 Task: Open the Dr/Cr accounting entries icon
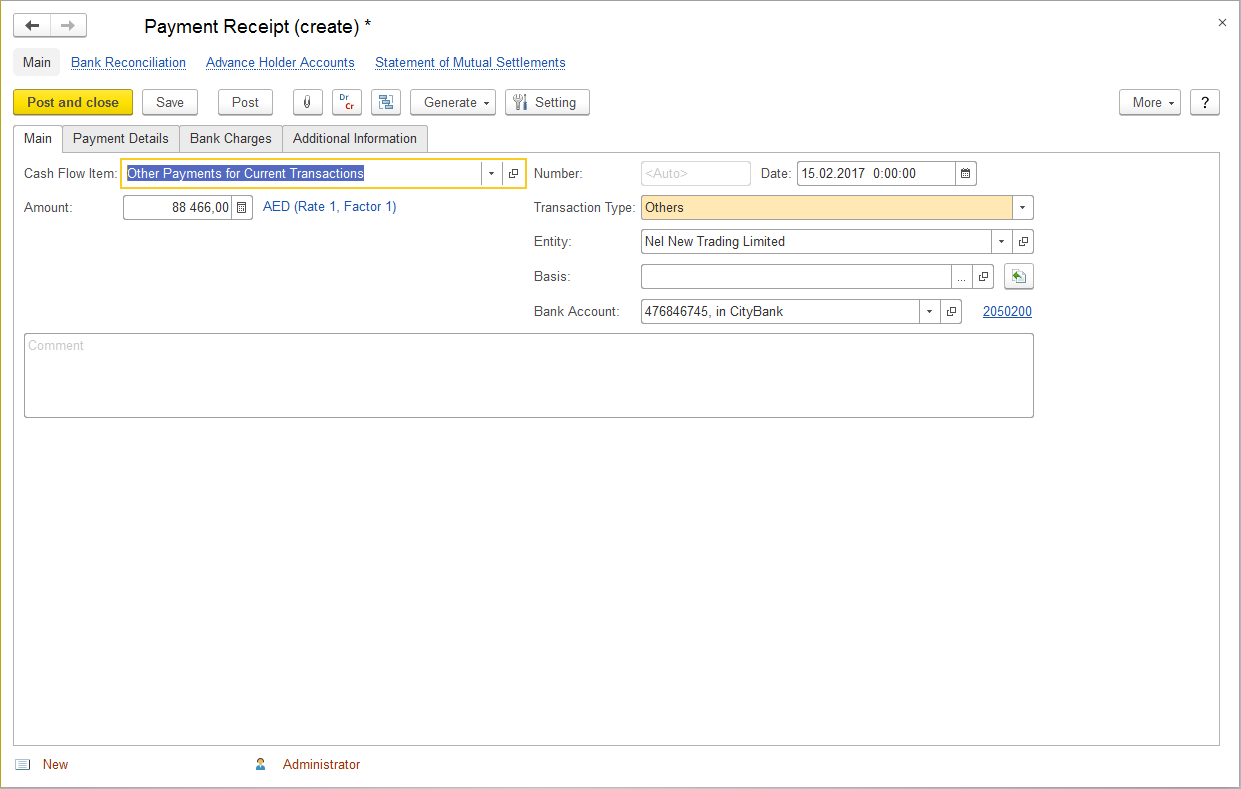347,102
